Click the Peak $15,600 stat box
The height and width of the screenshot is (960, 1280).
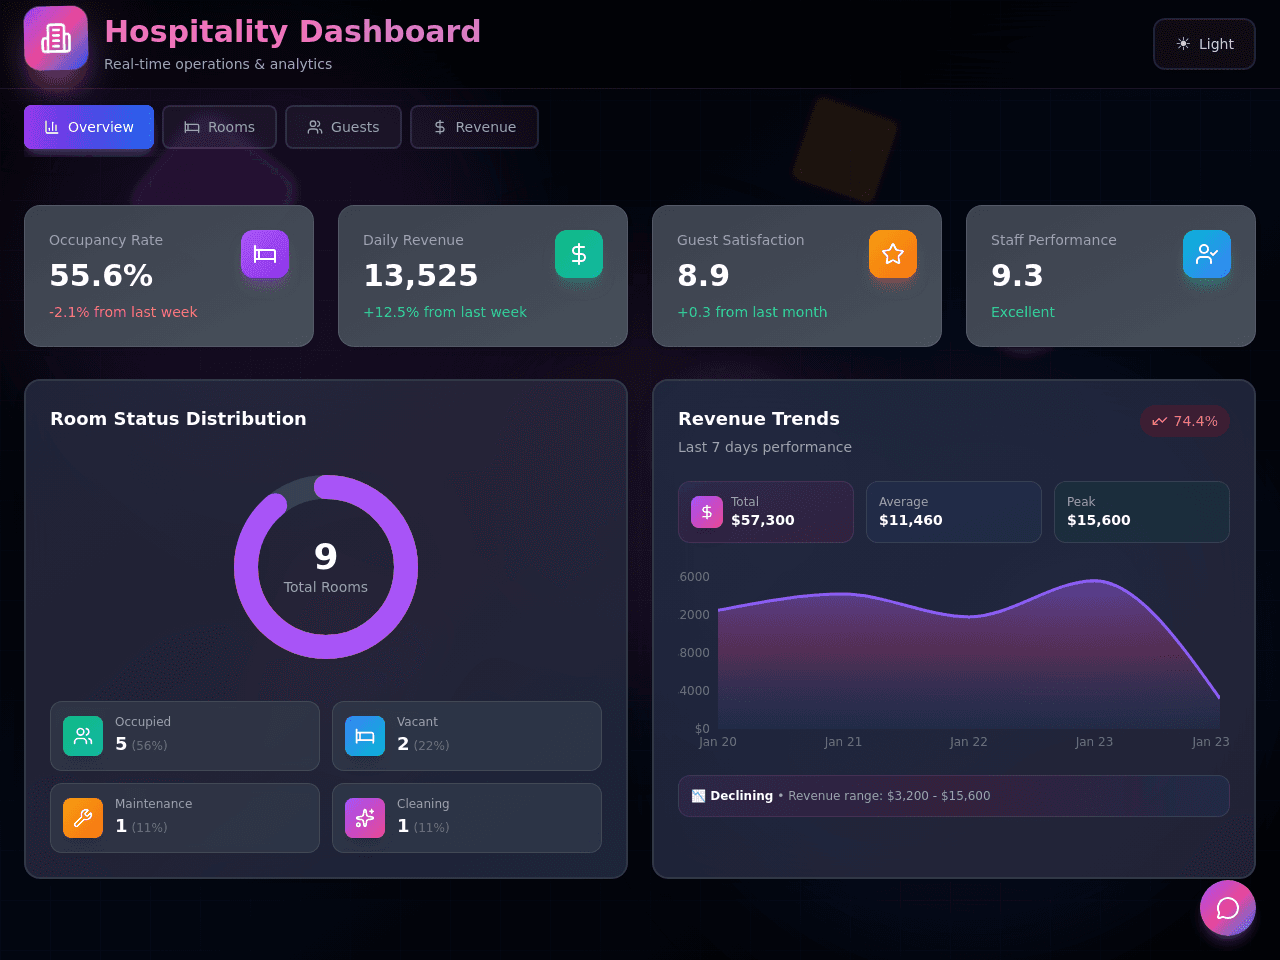pyautogui.click(x=1142, y=512)
